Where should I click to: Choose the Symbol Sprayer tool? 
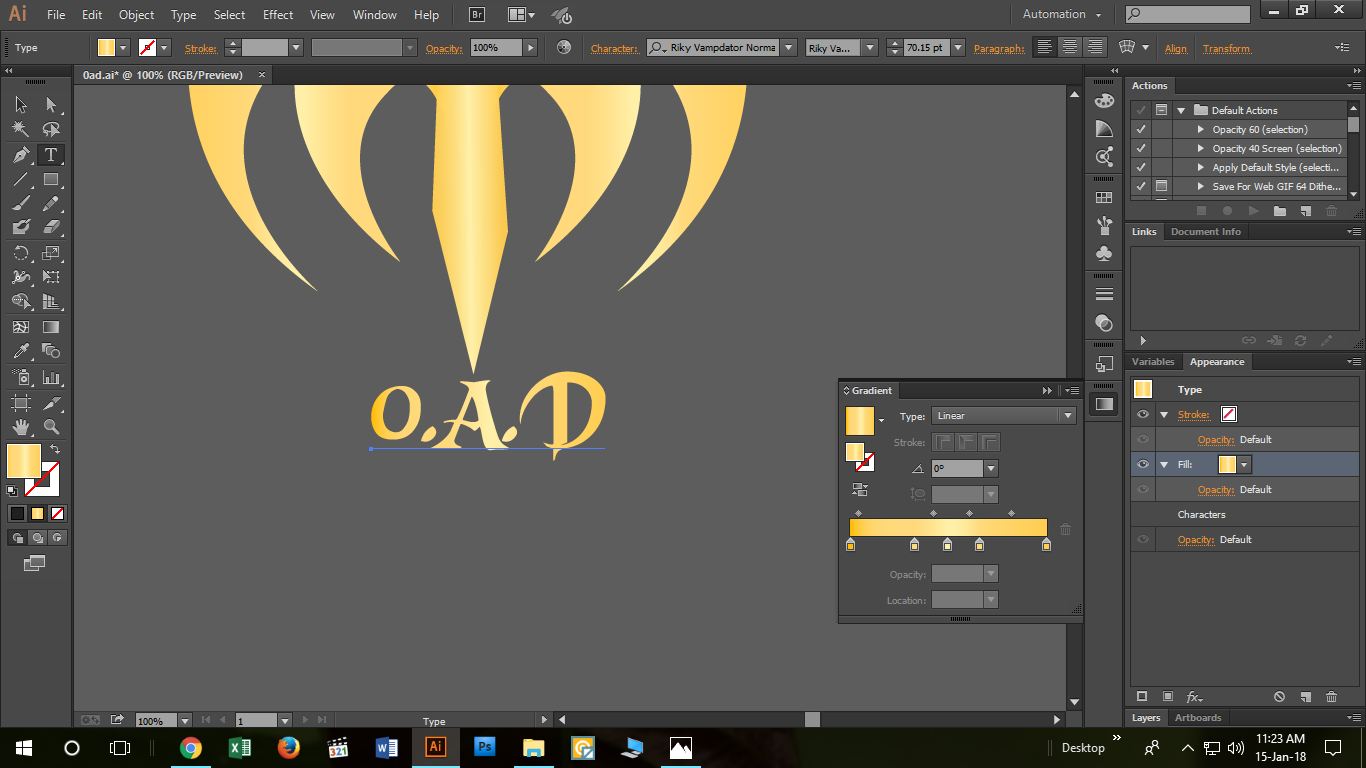coord(21,377)
